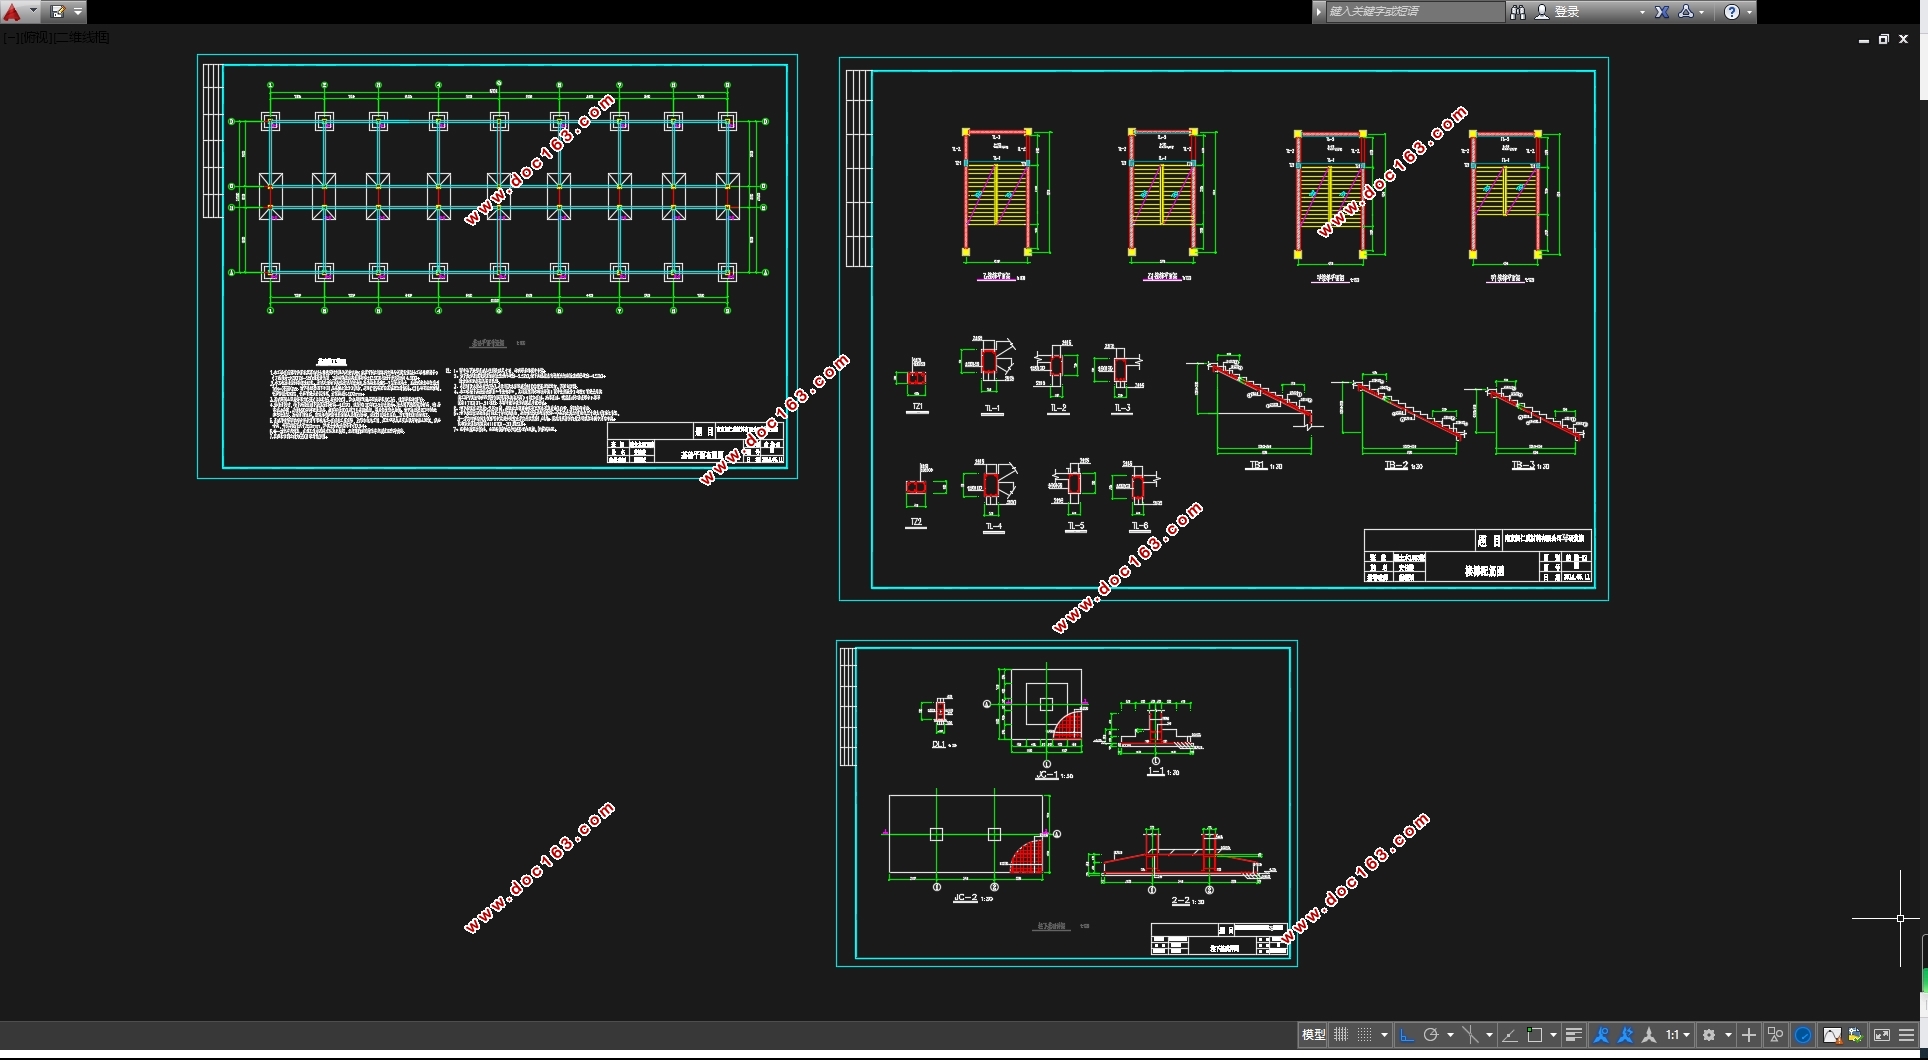Open isometric drafting plane dropdown
Viewport: 1928px width, 1060px height.
[x=1489, y=1035]
